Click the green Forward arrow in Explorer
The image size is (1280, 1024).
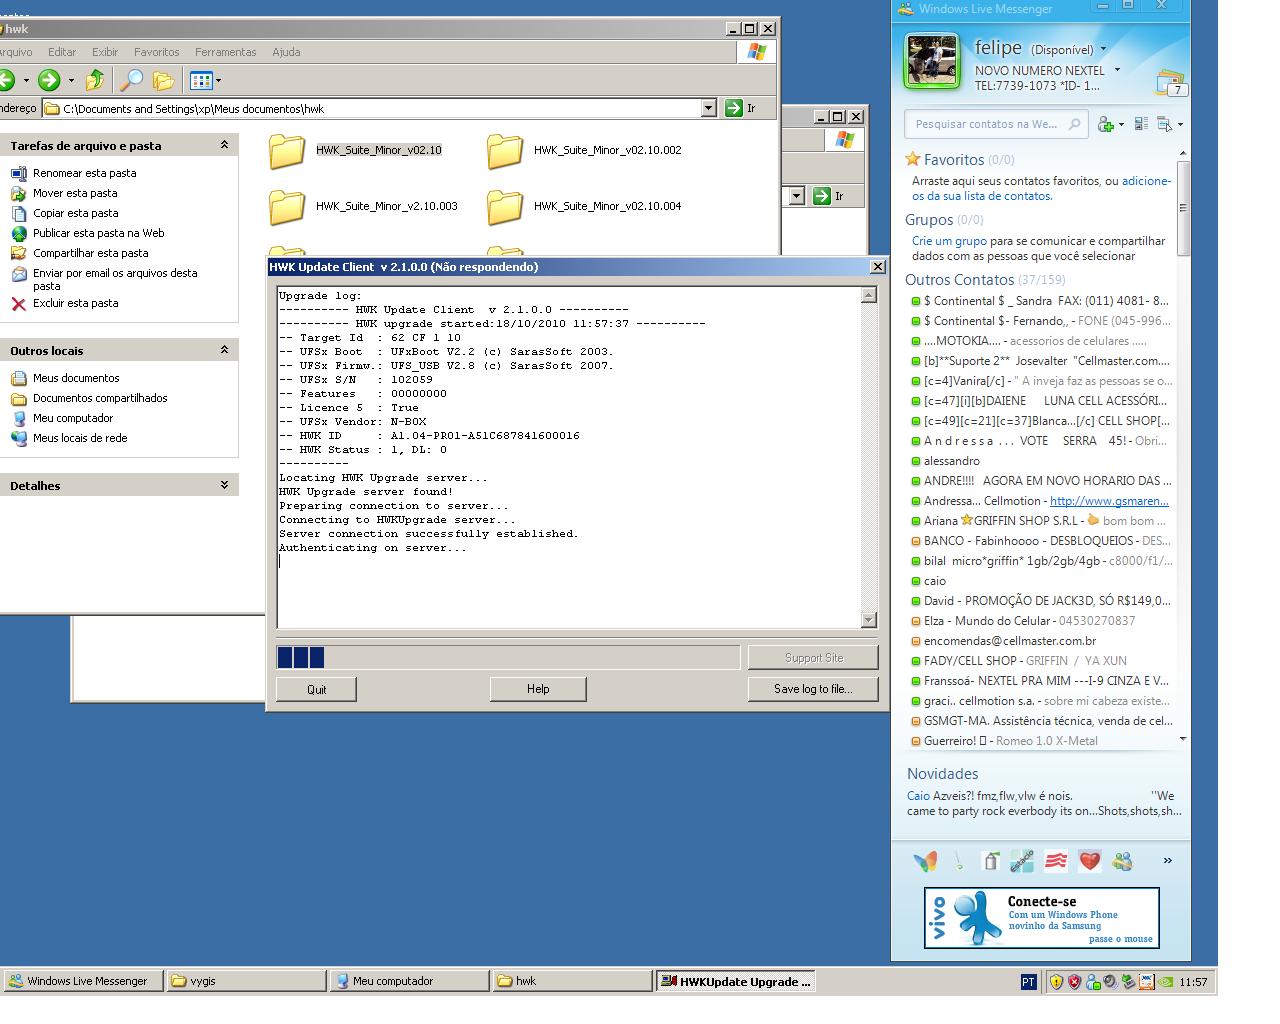tap(49, 80)
